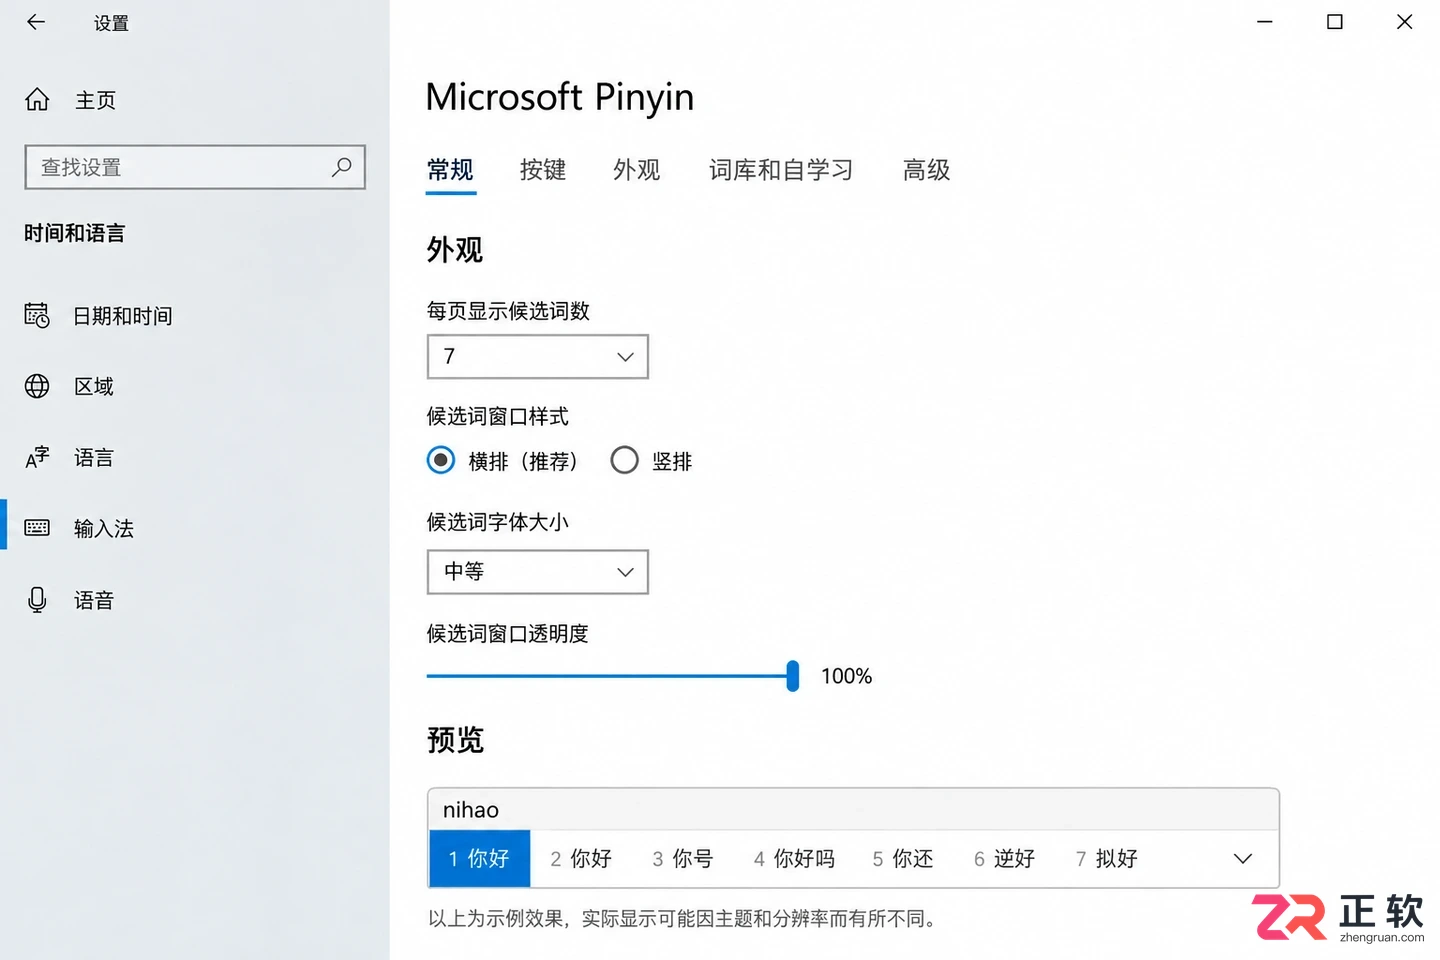Select candidate 2 你好 in preview
Viewport: 1440px width, 960px height.
(581, 859)
